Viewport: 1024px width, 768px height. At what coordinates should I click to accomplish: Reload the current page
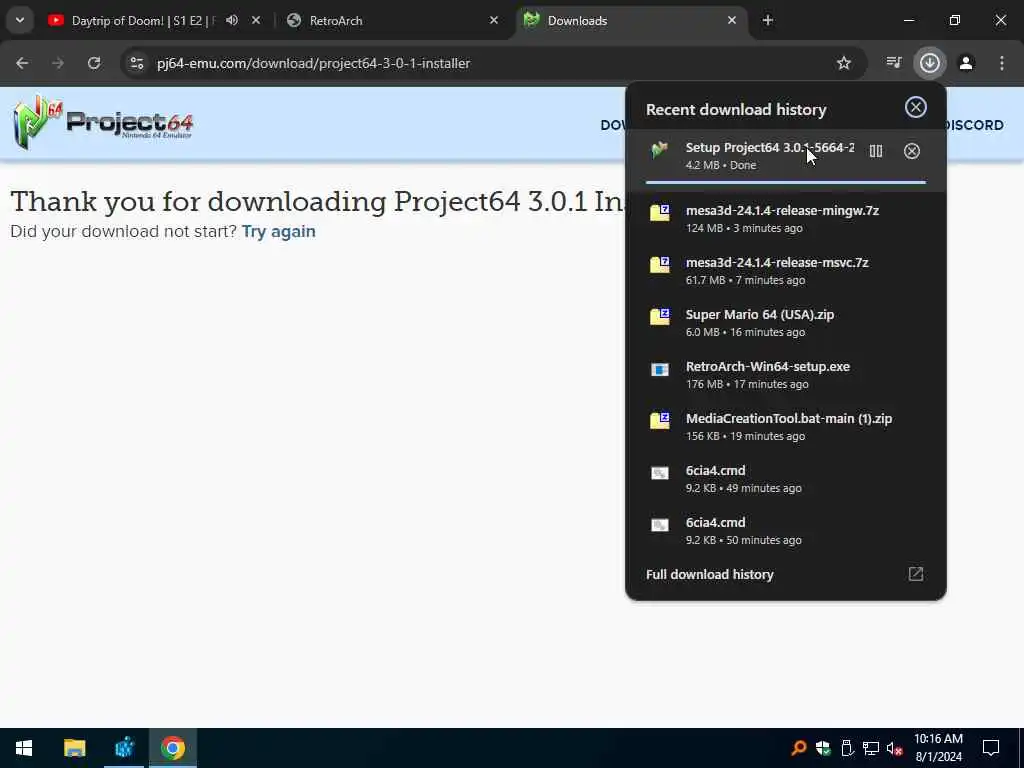(94, 63)
